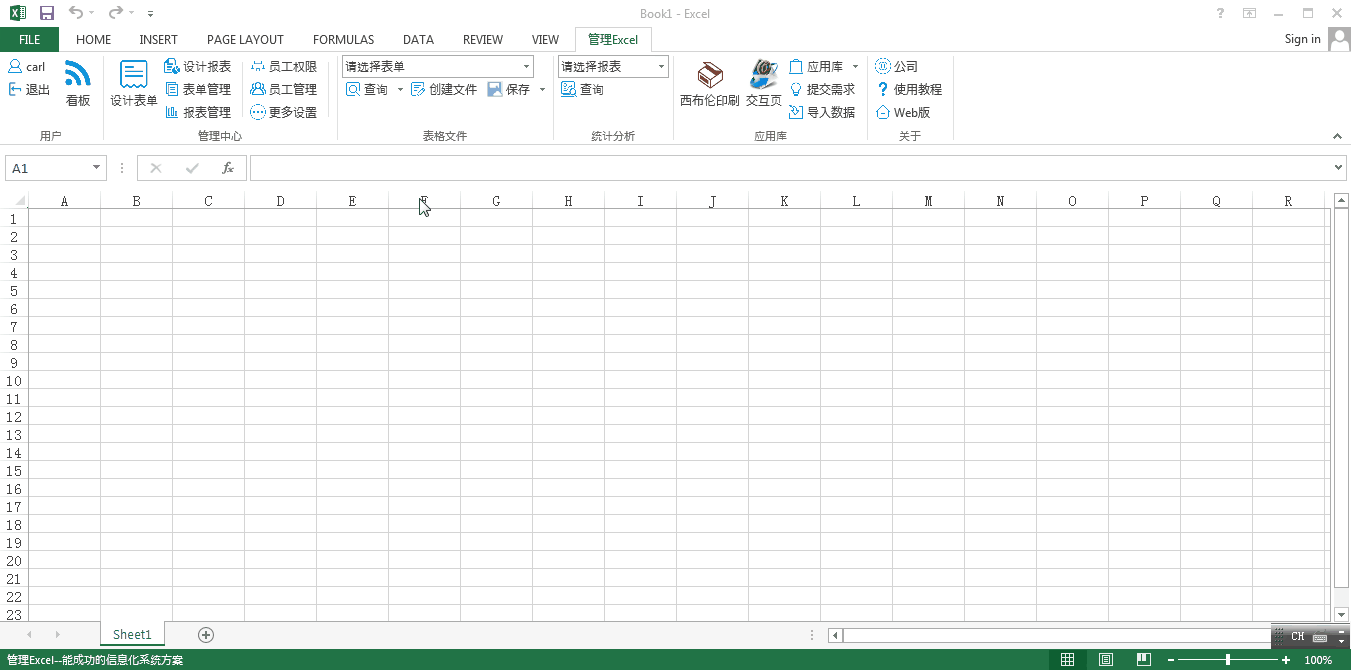
Task: Open the 看板 dashboard
Action: (78, 84)
